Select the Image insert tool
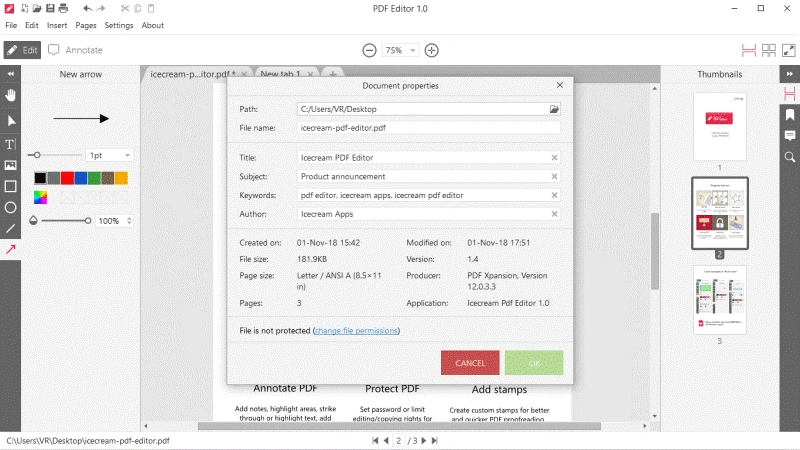Viewport: 800px width, 450px height. 10,165
